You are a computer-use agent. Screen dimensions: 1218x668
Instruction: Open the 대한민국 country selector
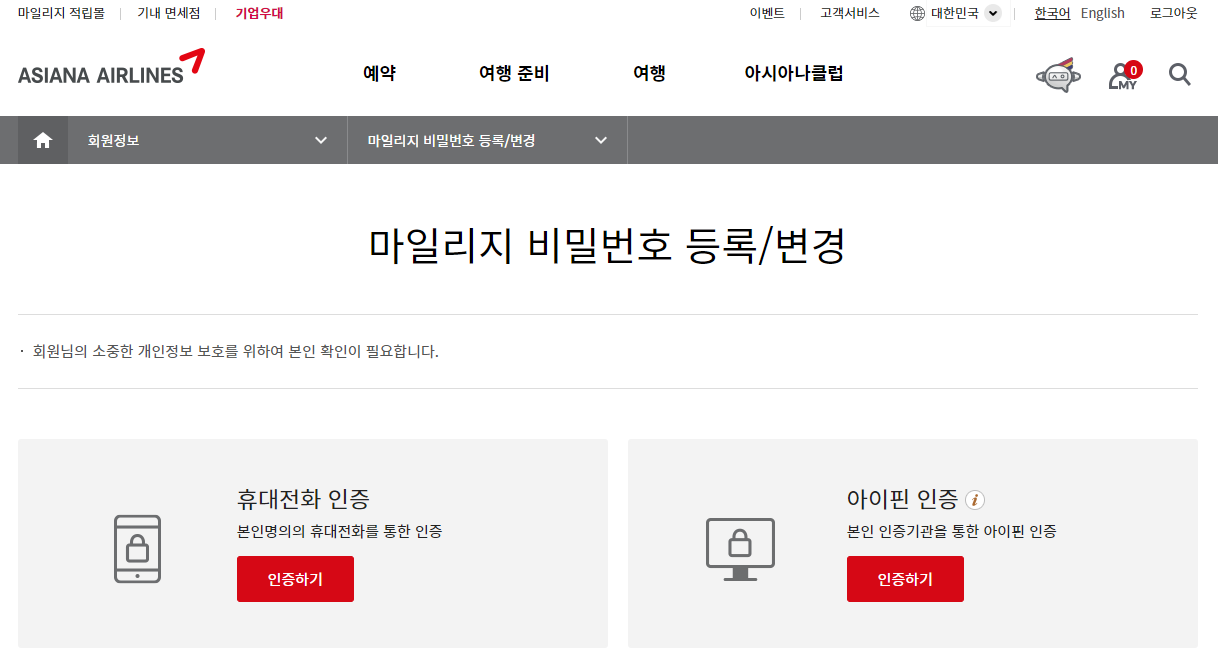coord(954,13)
